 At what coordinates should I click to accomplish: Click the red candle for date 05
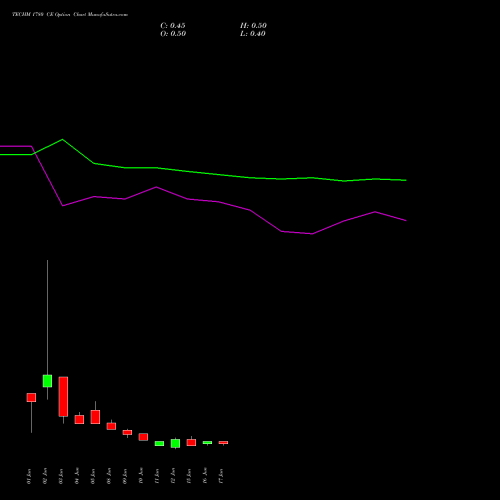click(95, 417)
